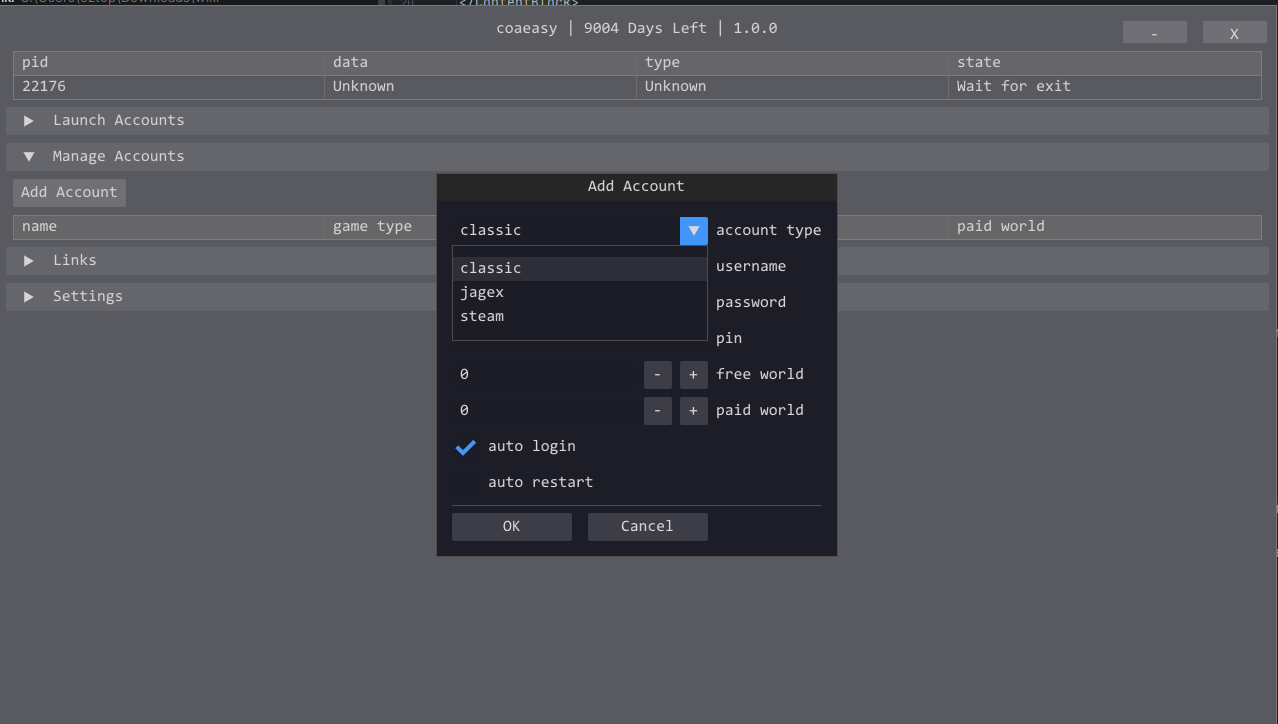Confirm with the OK button
The width and height of the screenshot is (1278, 724).
(511, 526)
